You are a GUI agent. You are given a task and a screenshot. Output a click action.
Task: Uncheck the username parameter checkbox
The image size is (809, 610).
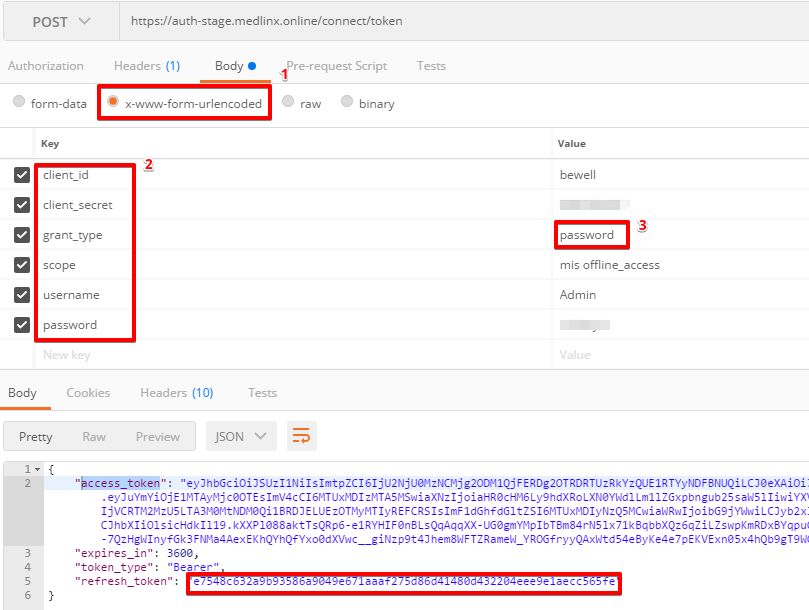click(23, 294)
